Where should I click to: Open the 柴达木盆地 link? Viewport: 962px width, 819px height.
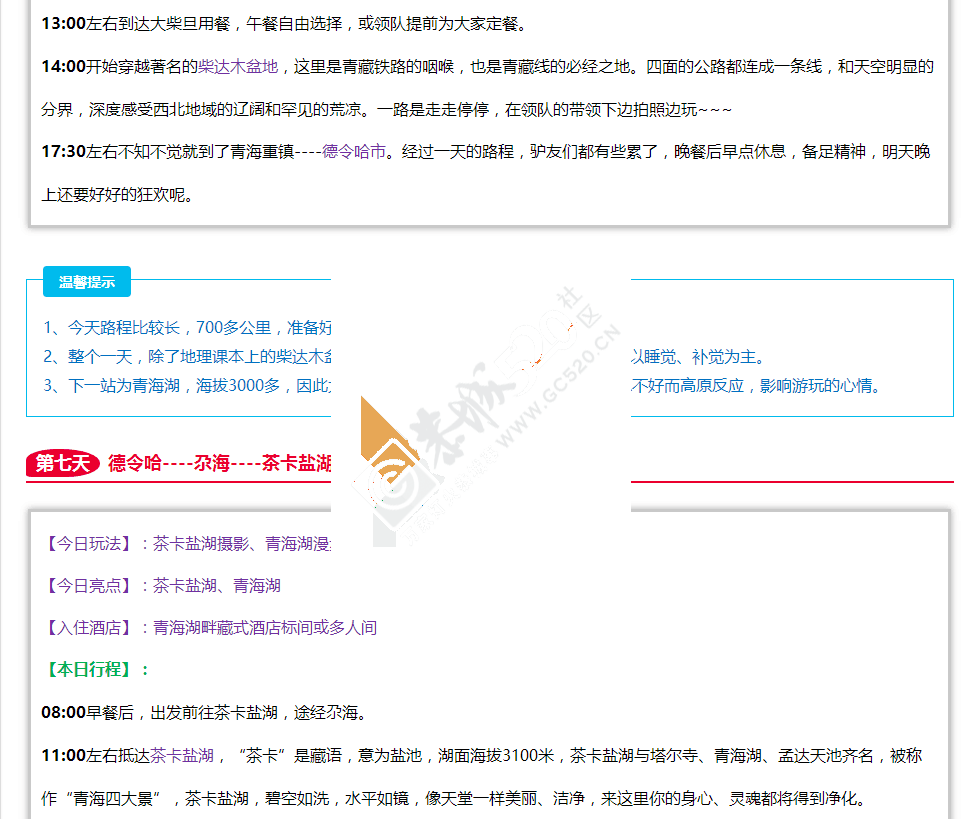click(238, 66)
